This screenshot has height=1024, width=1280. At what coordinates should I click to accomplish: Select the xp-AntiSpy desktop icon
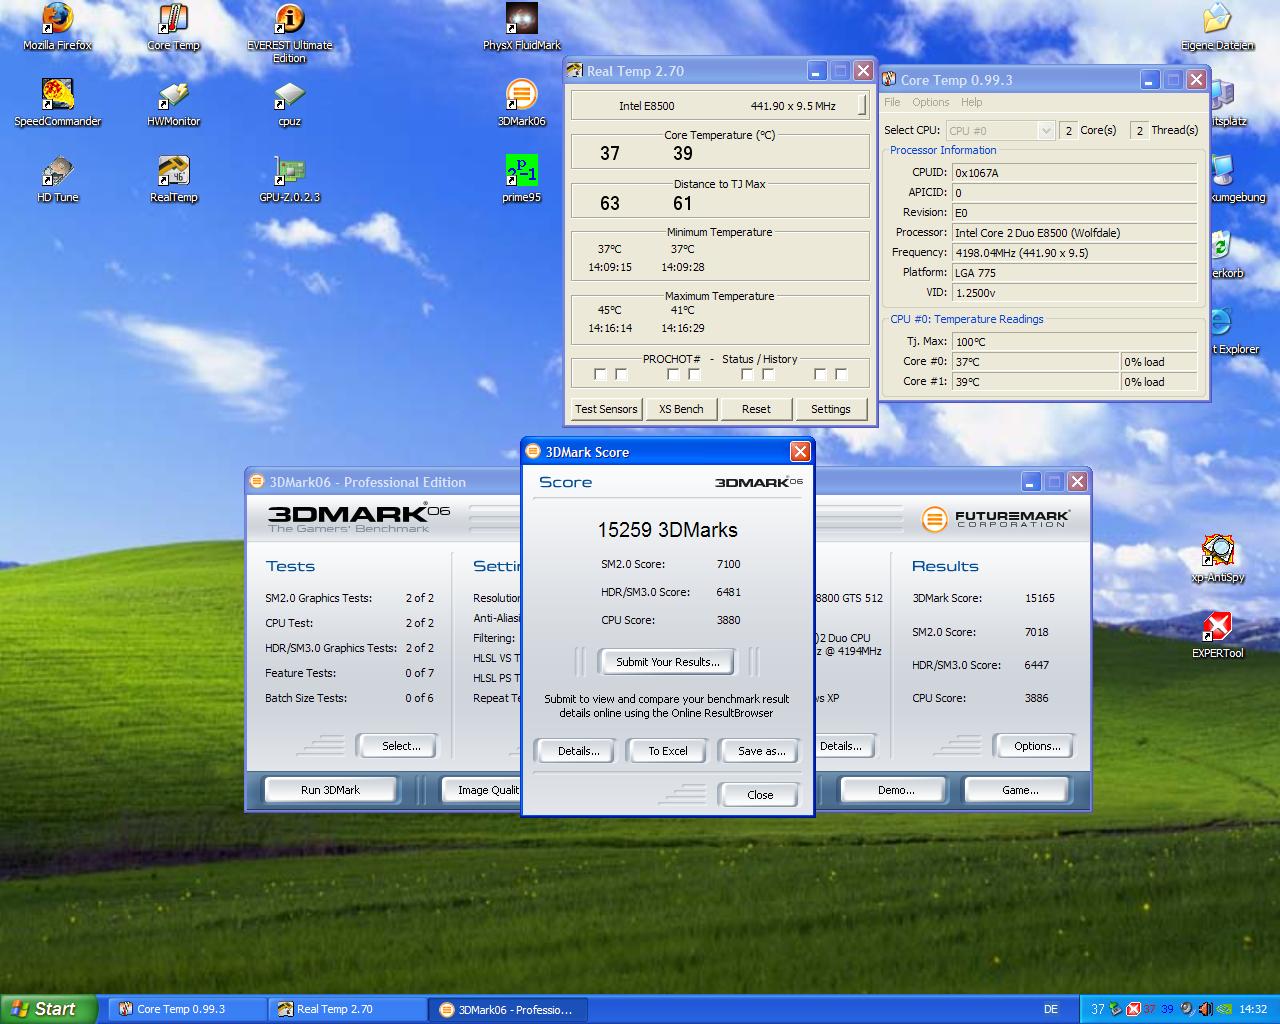[x=1217, y=559]
